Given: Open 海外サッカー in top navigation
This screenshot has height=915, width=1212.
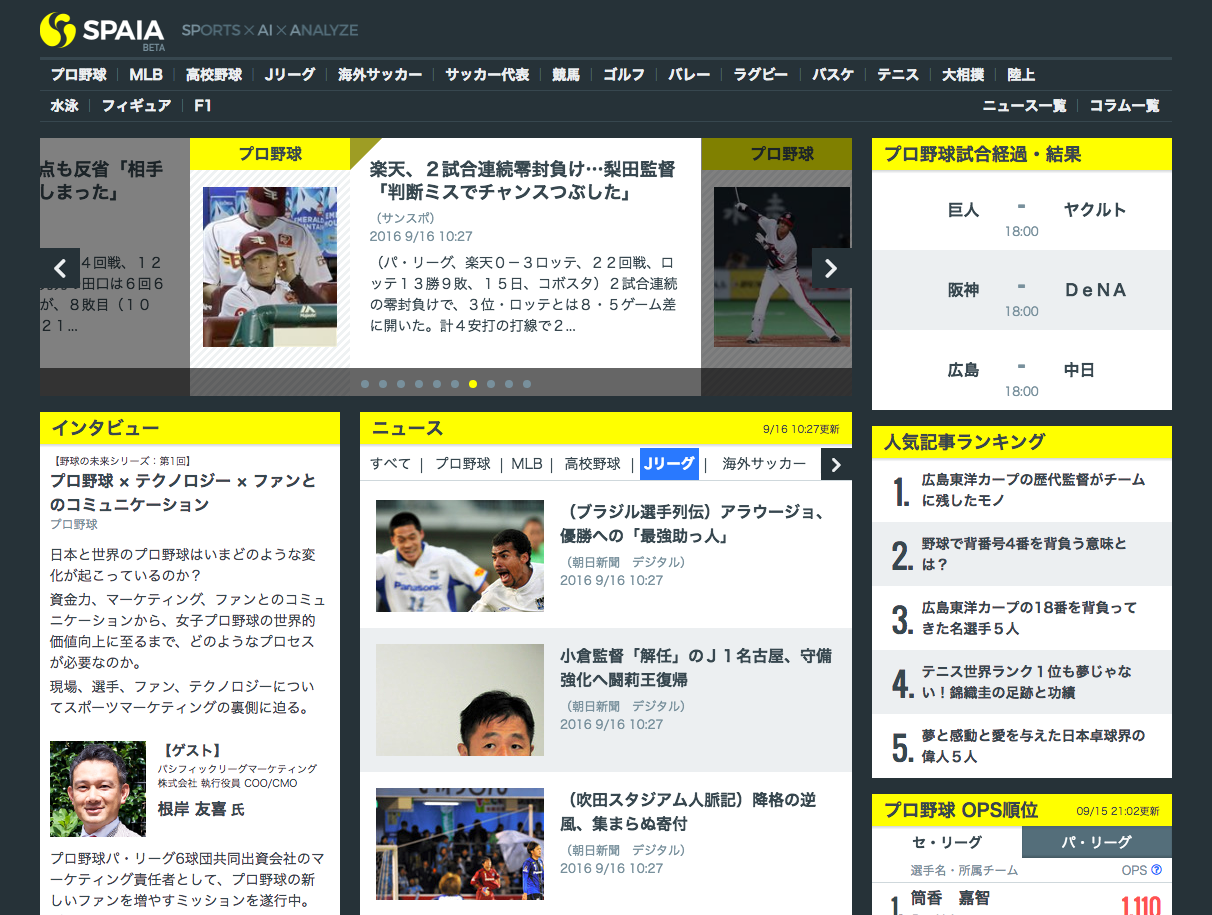Looking at the screenshot, I should (380, 74).
